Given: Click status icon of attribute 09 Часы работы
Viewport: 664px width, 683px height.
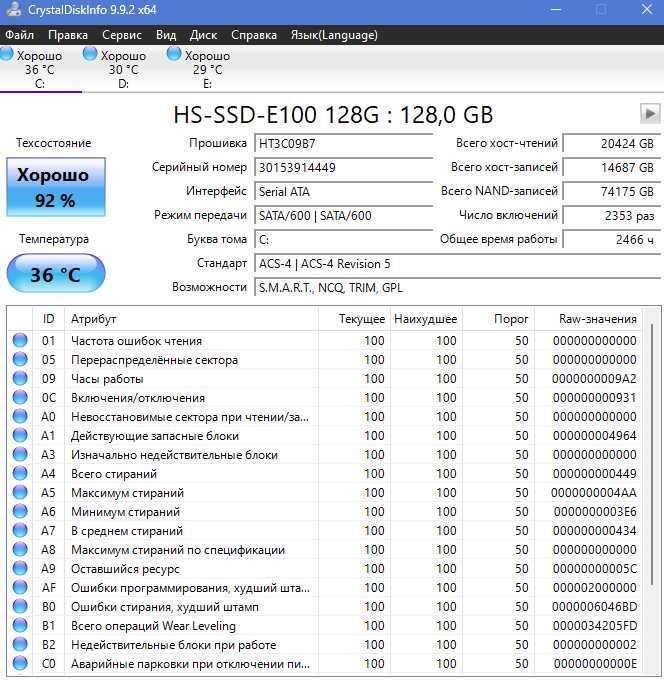Looking at the screenshot, I should click(x=20, y=379).
